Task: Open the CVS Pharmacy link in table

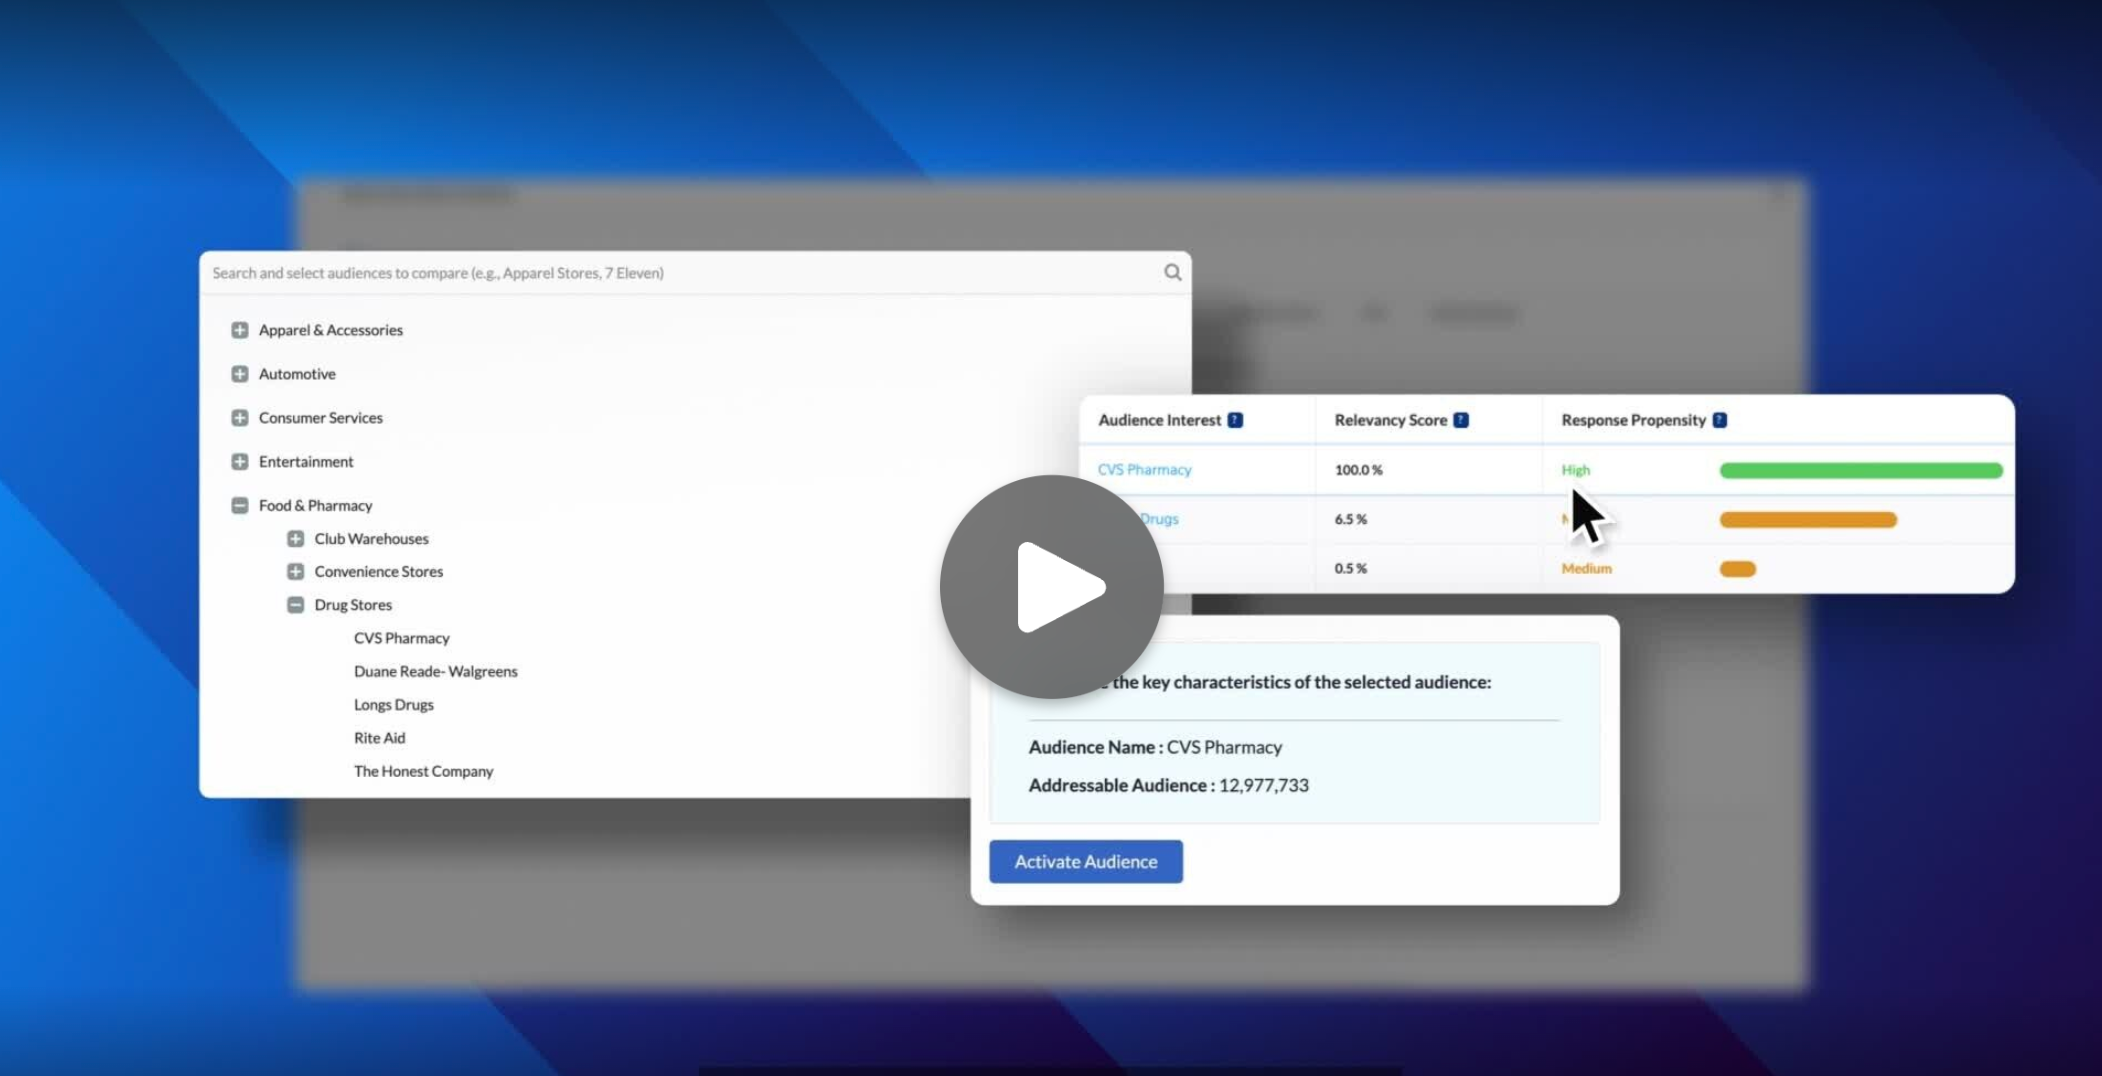Action: [1144, 470]
